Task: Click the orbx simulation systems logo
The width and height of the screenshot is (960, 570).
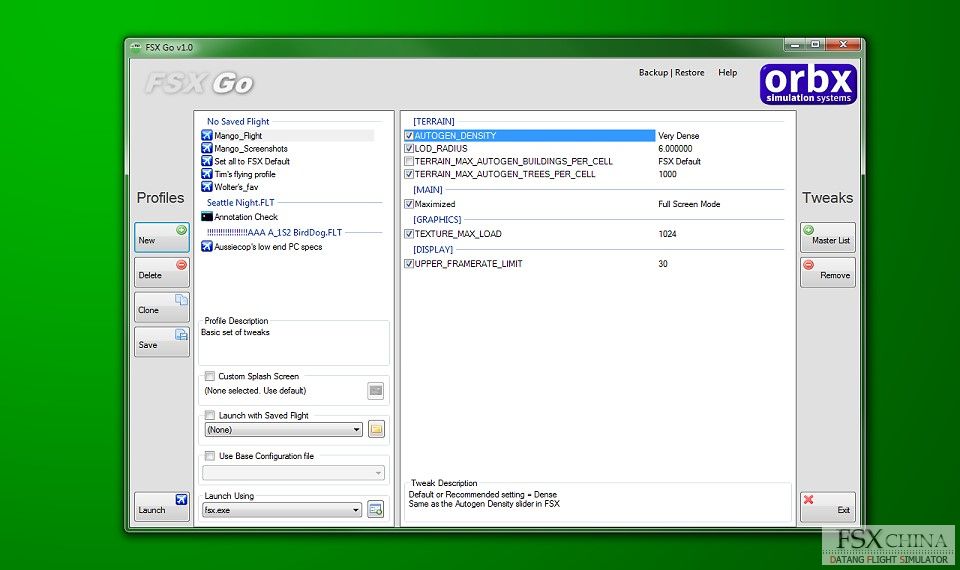Action: (x=808, y=84)
